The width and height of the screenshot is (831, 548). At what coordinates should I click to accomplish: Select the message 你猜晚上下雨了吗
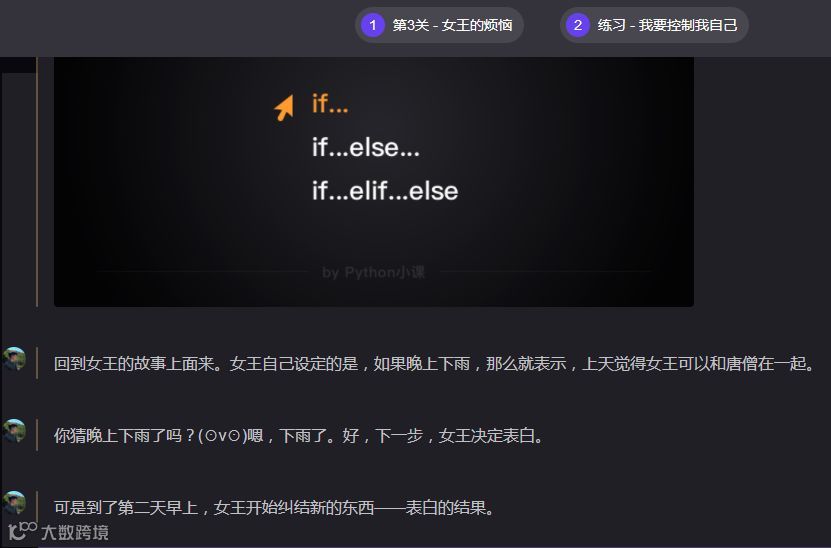click(x=299, y=436)
